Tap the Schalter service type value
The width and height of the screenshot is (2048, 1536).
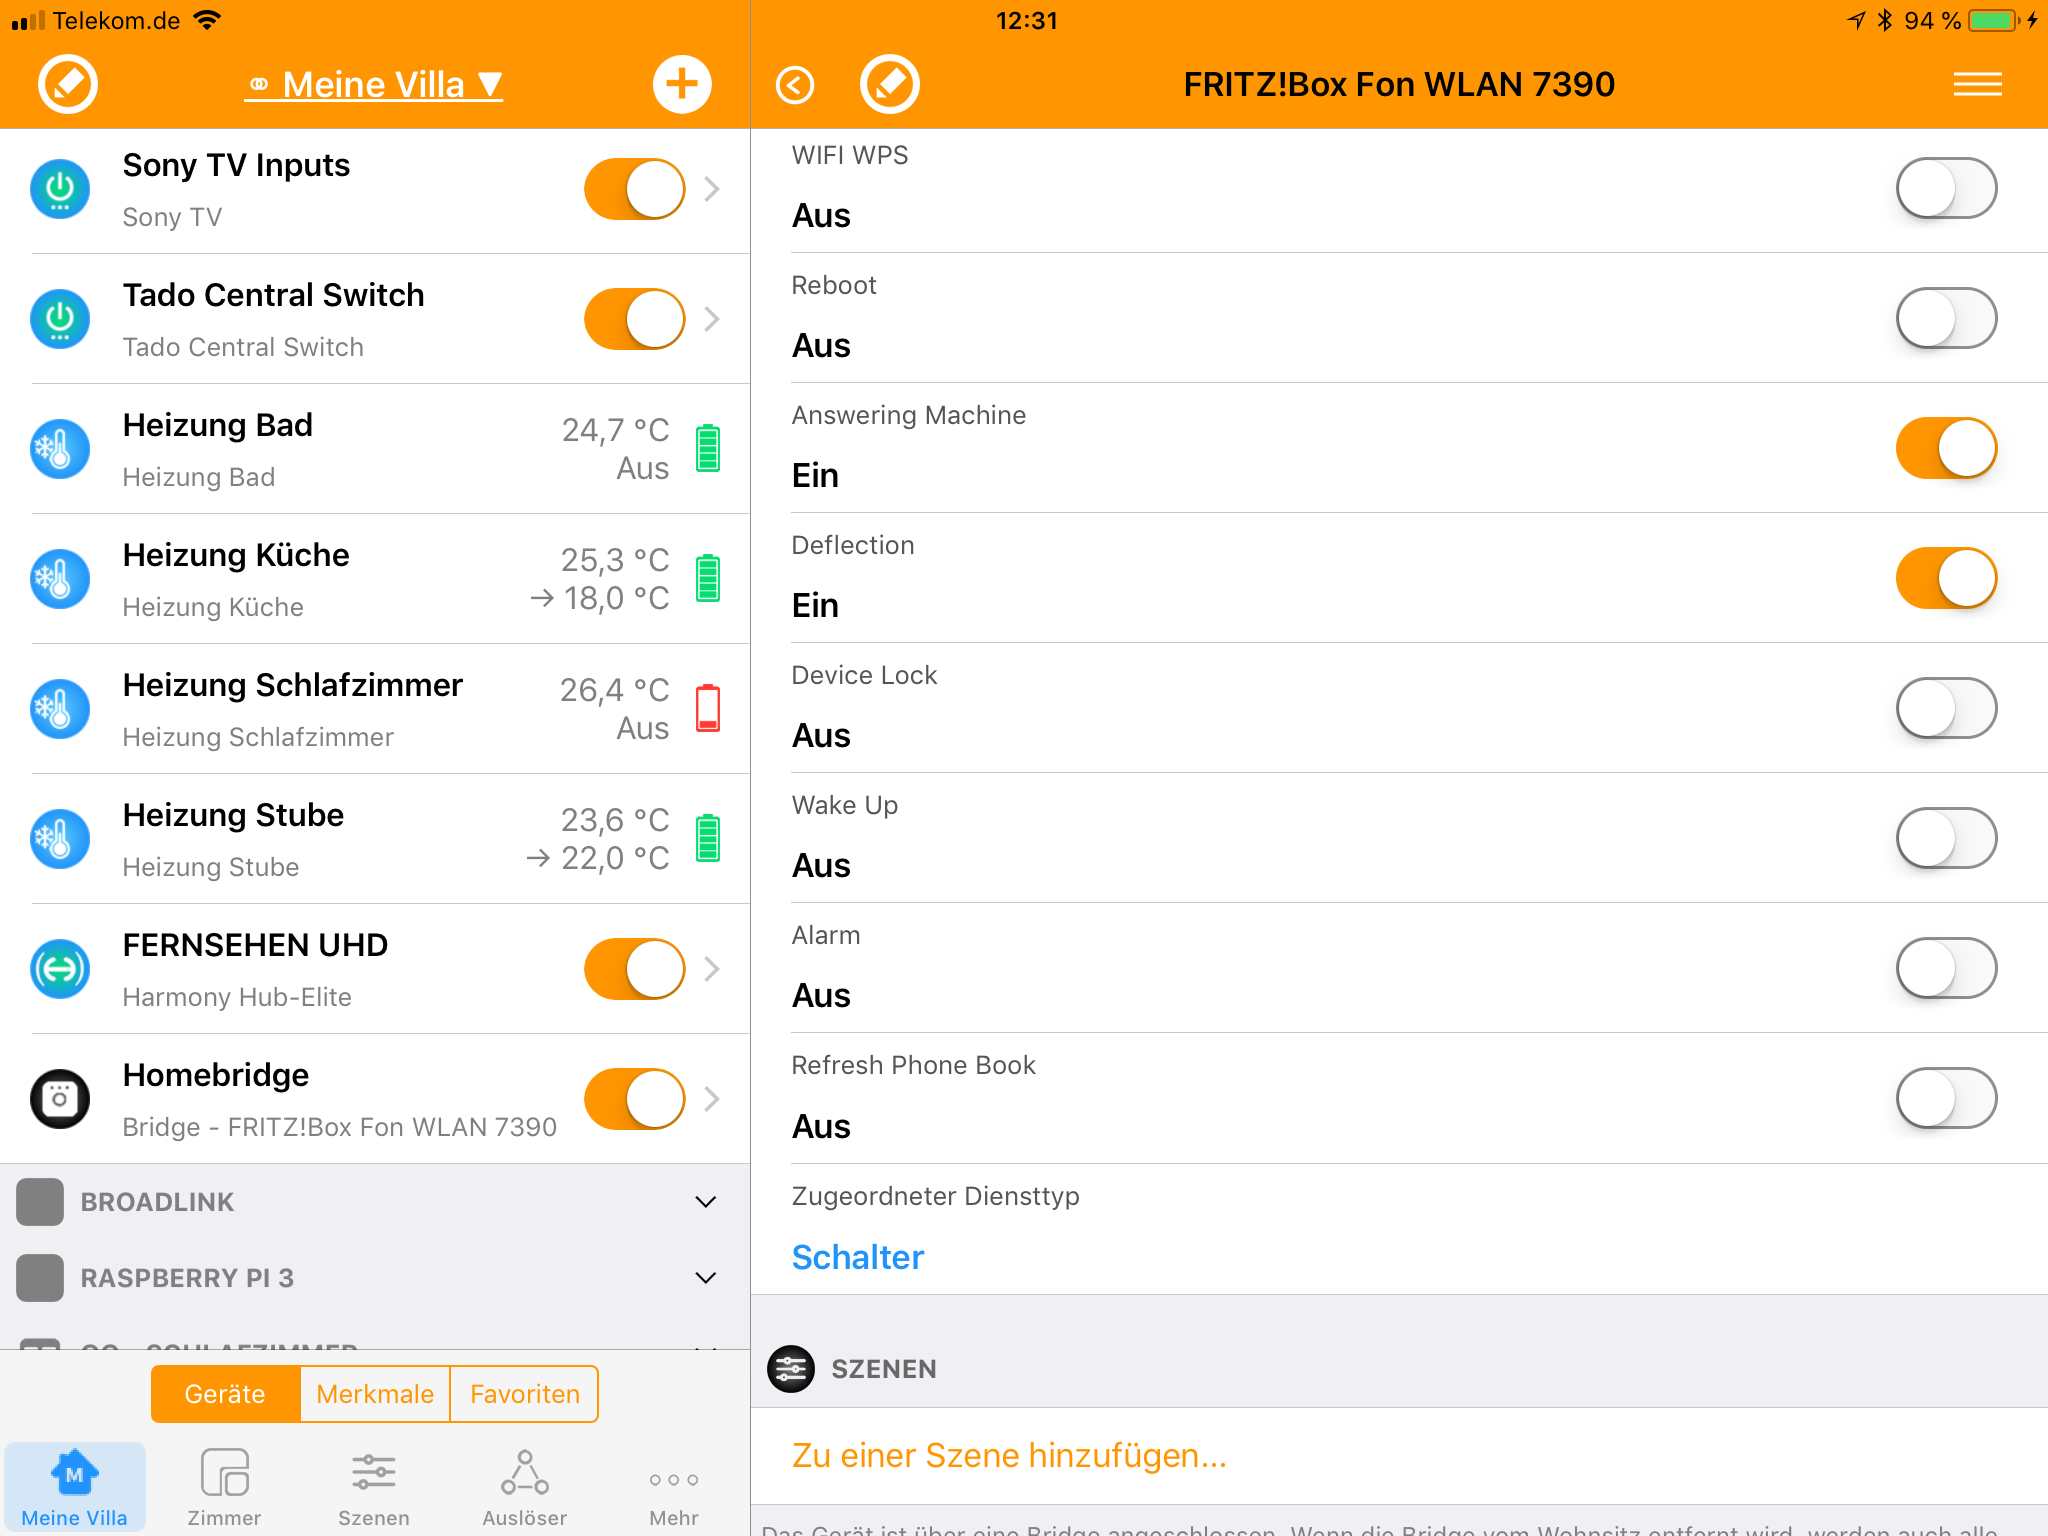coord(857,1257)
